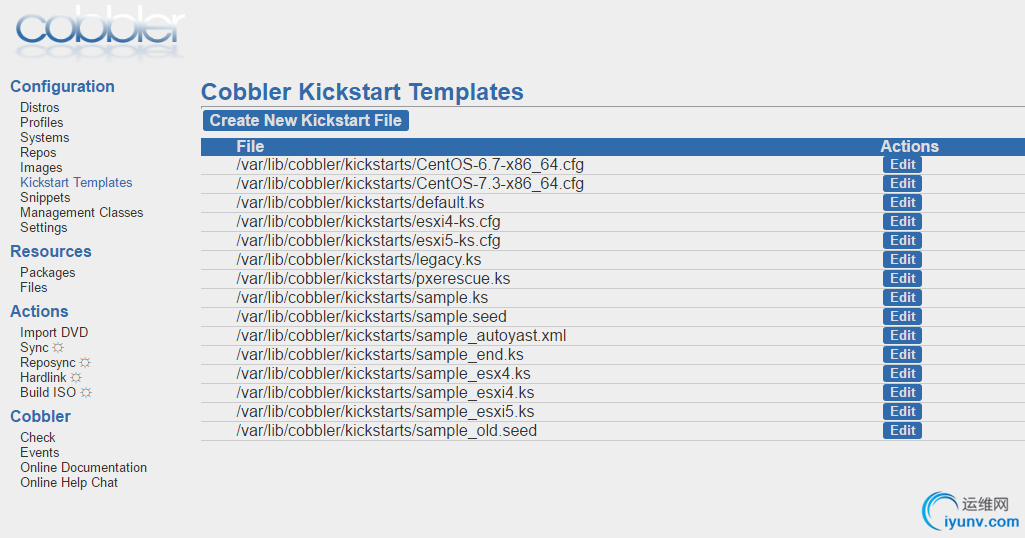Edit the default.ks template
1025x538 pixels.
click(x=902, y=202)
